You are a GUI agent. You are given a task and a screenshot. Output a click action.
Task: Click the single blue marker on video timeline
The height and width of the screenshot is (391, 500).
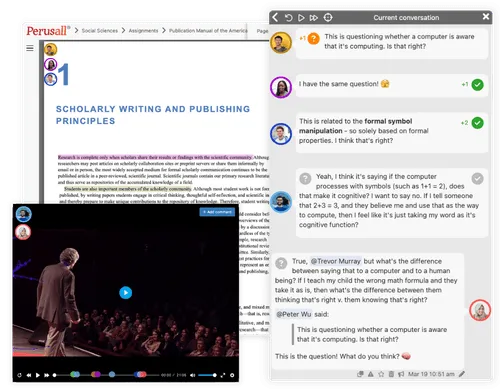tap(112, 374)
